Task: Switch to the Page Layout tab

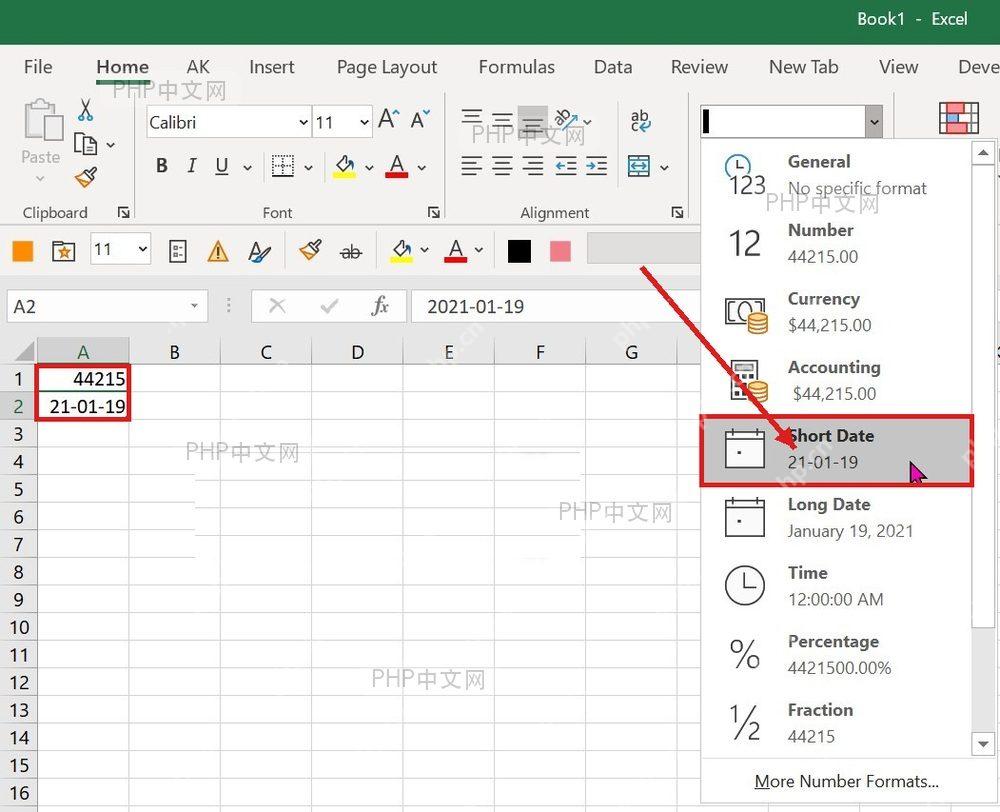Action: tap(386, 67)
